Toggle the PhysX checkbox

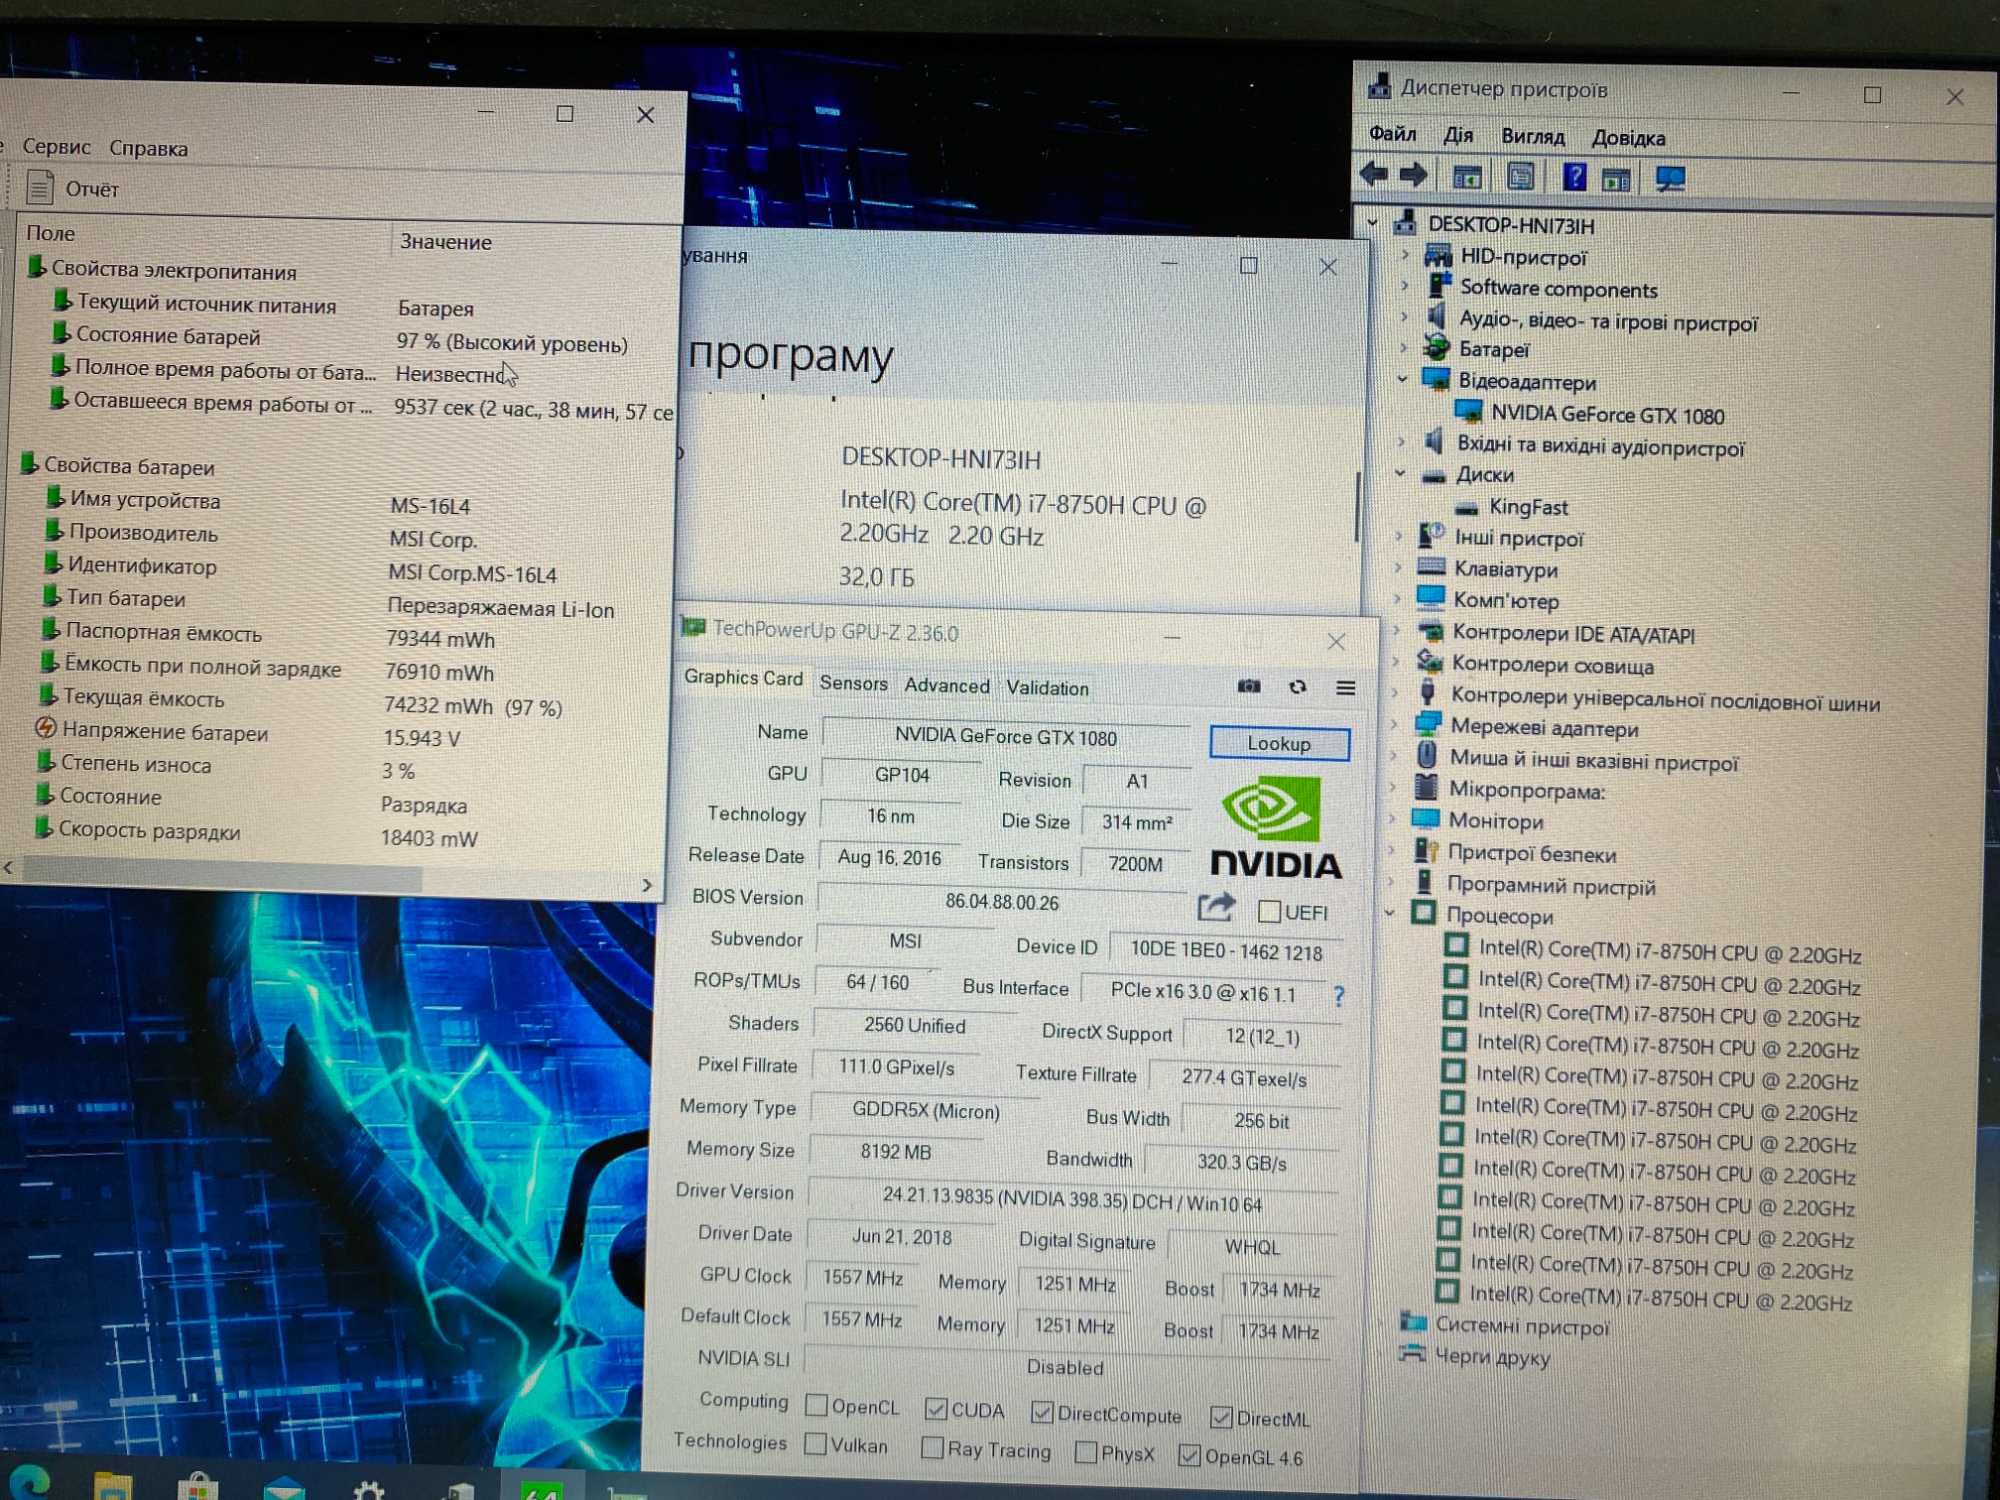coord(1086,1452)
